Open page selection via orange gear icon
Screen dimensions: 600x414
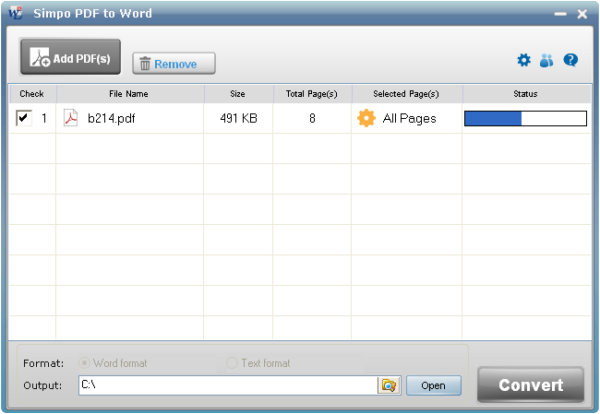click(x=366, y=118)
